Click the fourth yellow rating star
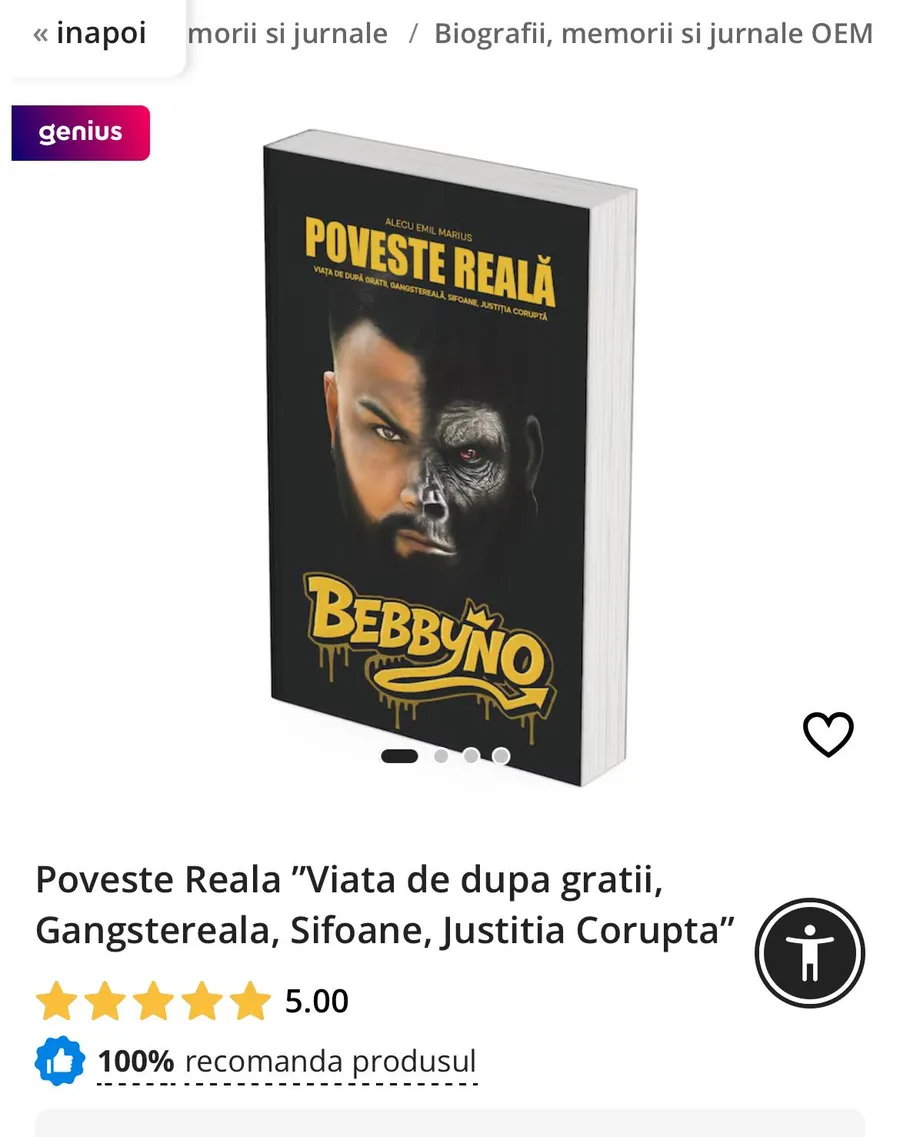 [202, 1001]
